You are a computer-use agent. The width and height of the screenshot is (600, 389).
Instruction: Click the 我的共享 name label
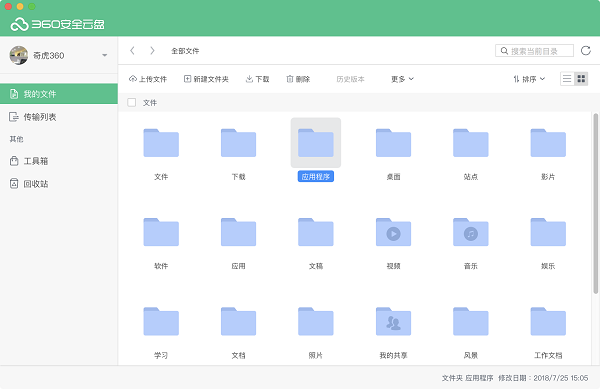click(393, 355)
